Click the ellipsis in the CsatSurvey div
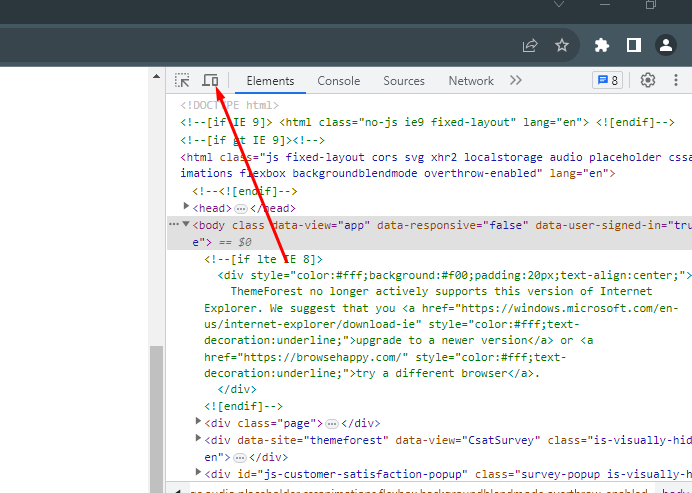Image resolution: width=692 pixels, height=493 pixels. pos(240,458)
